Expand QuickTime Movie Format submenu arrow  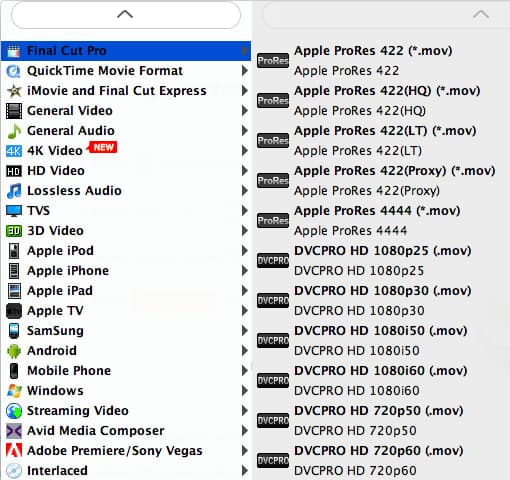click(245, 71)
